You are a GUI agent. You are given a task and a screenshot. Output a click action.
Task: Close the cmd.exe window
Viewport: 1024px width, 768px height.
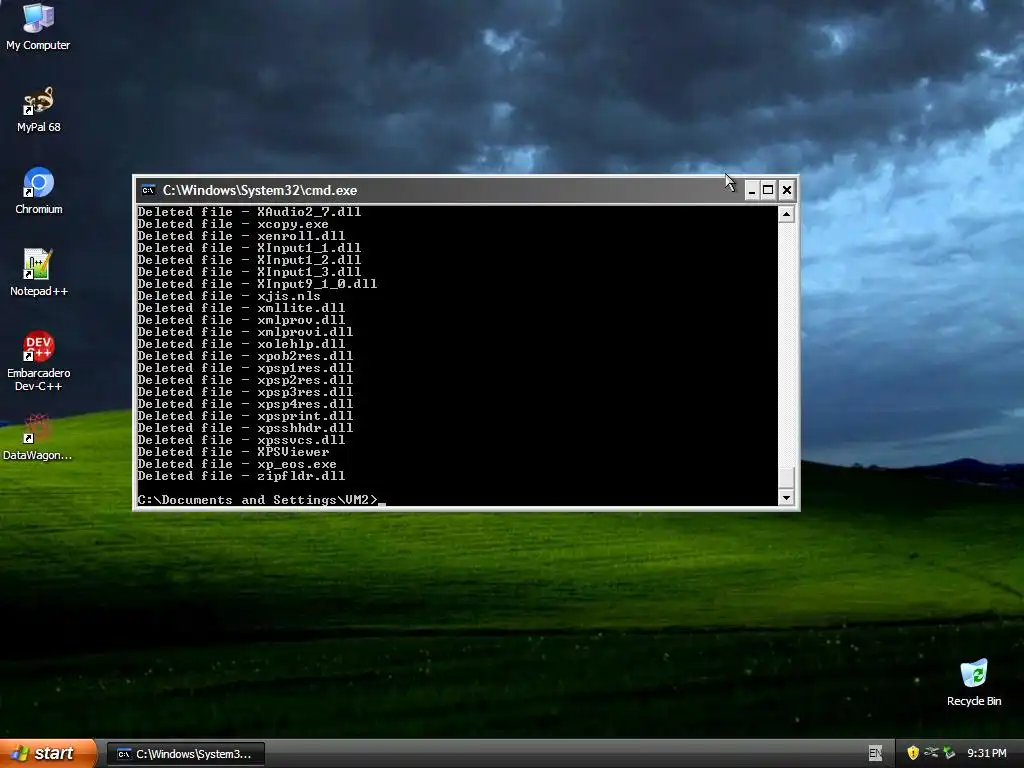[x=787, y=190]
